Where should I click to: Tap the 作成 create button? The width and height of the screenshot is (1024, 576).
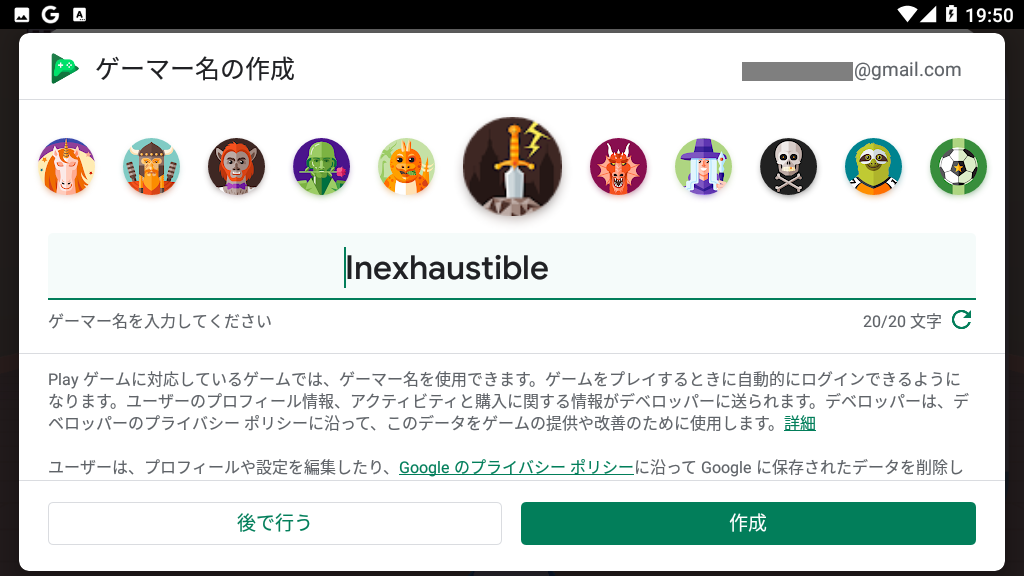pos(748,523)
